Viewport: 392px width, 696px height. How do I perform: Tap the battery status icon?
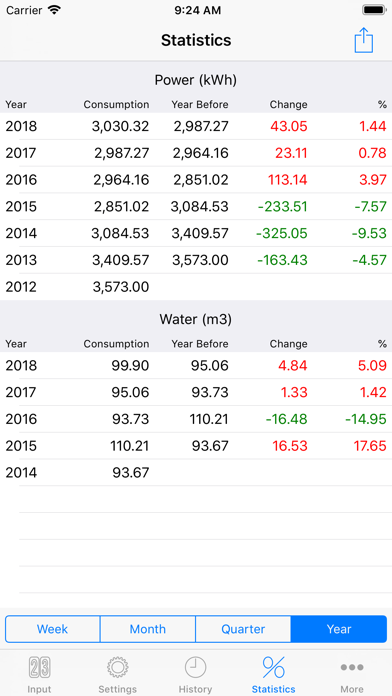pos(374,10)
